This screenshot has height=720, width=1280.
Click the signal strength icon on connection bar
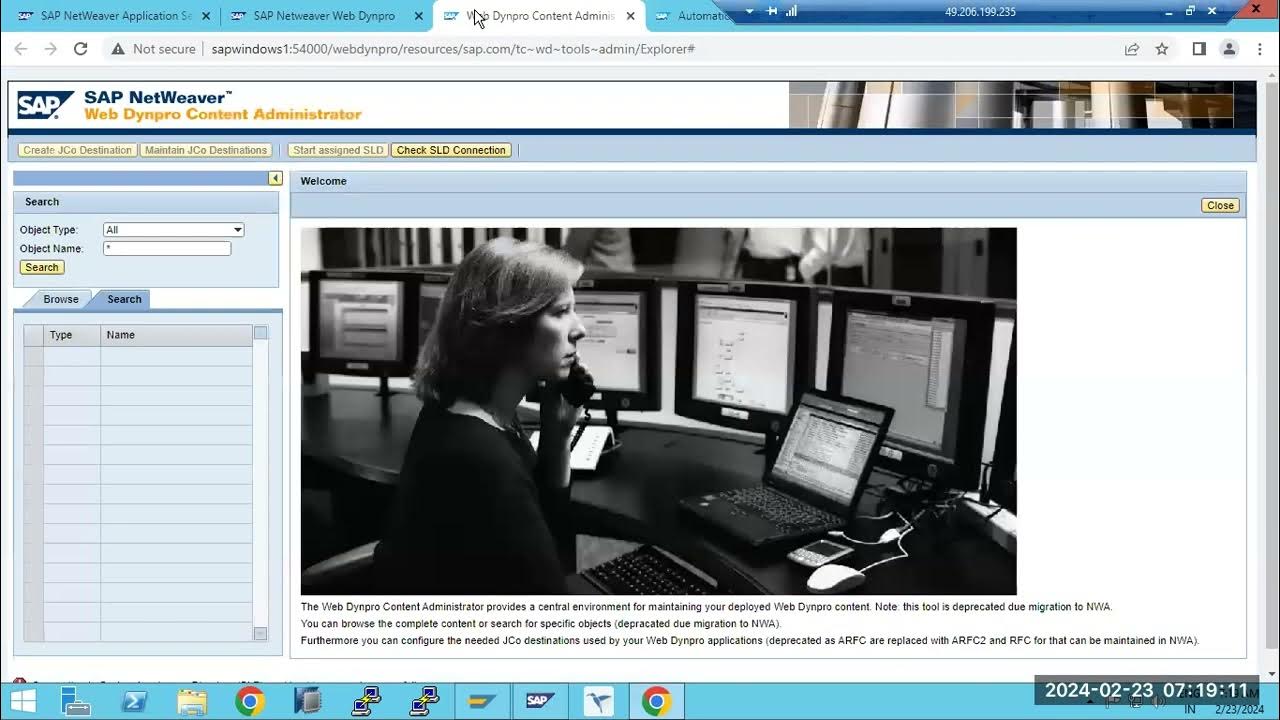coord(791,11)
